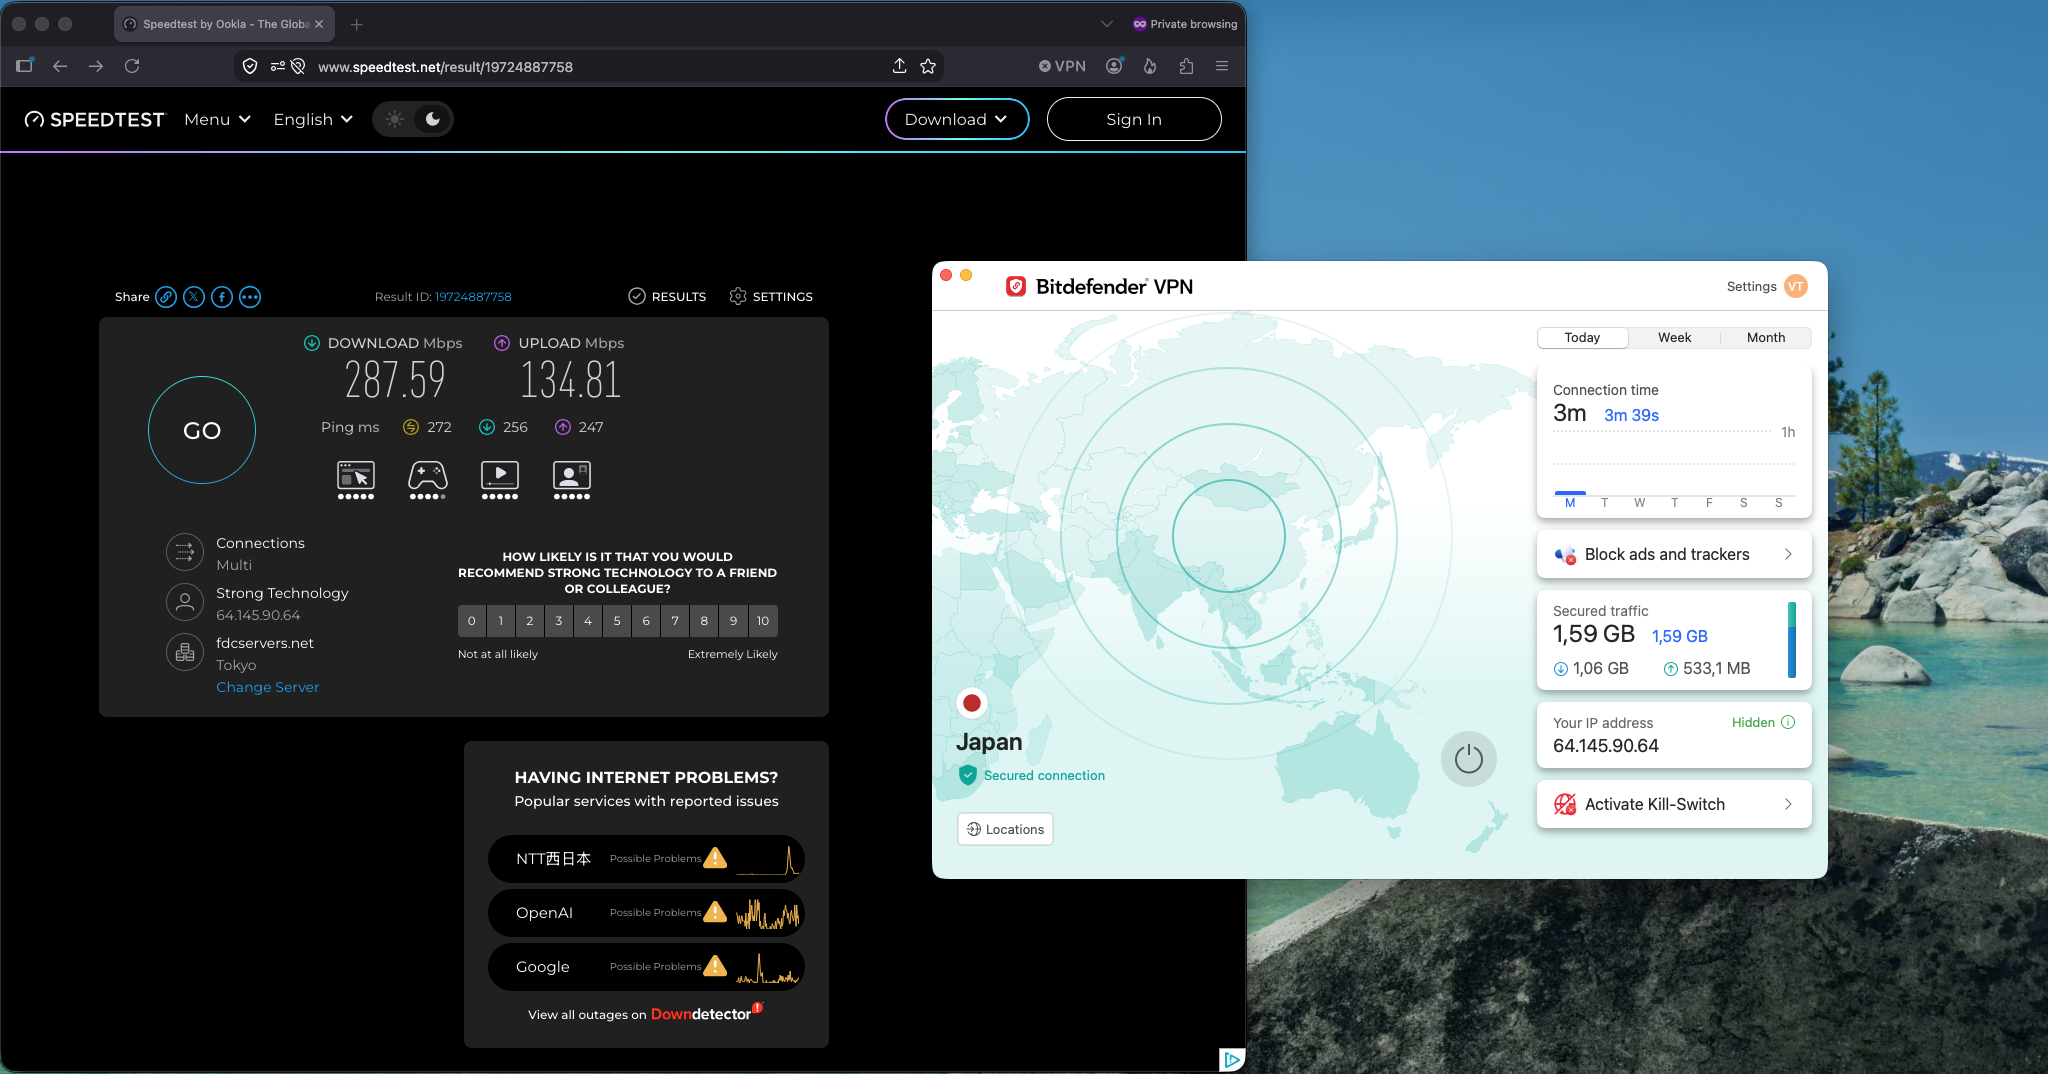Select rating 7 on recommendation scale
The width and height of the screenshot is (2048, 1074).
click(675, 621)
